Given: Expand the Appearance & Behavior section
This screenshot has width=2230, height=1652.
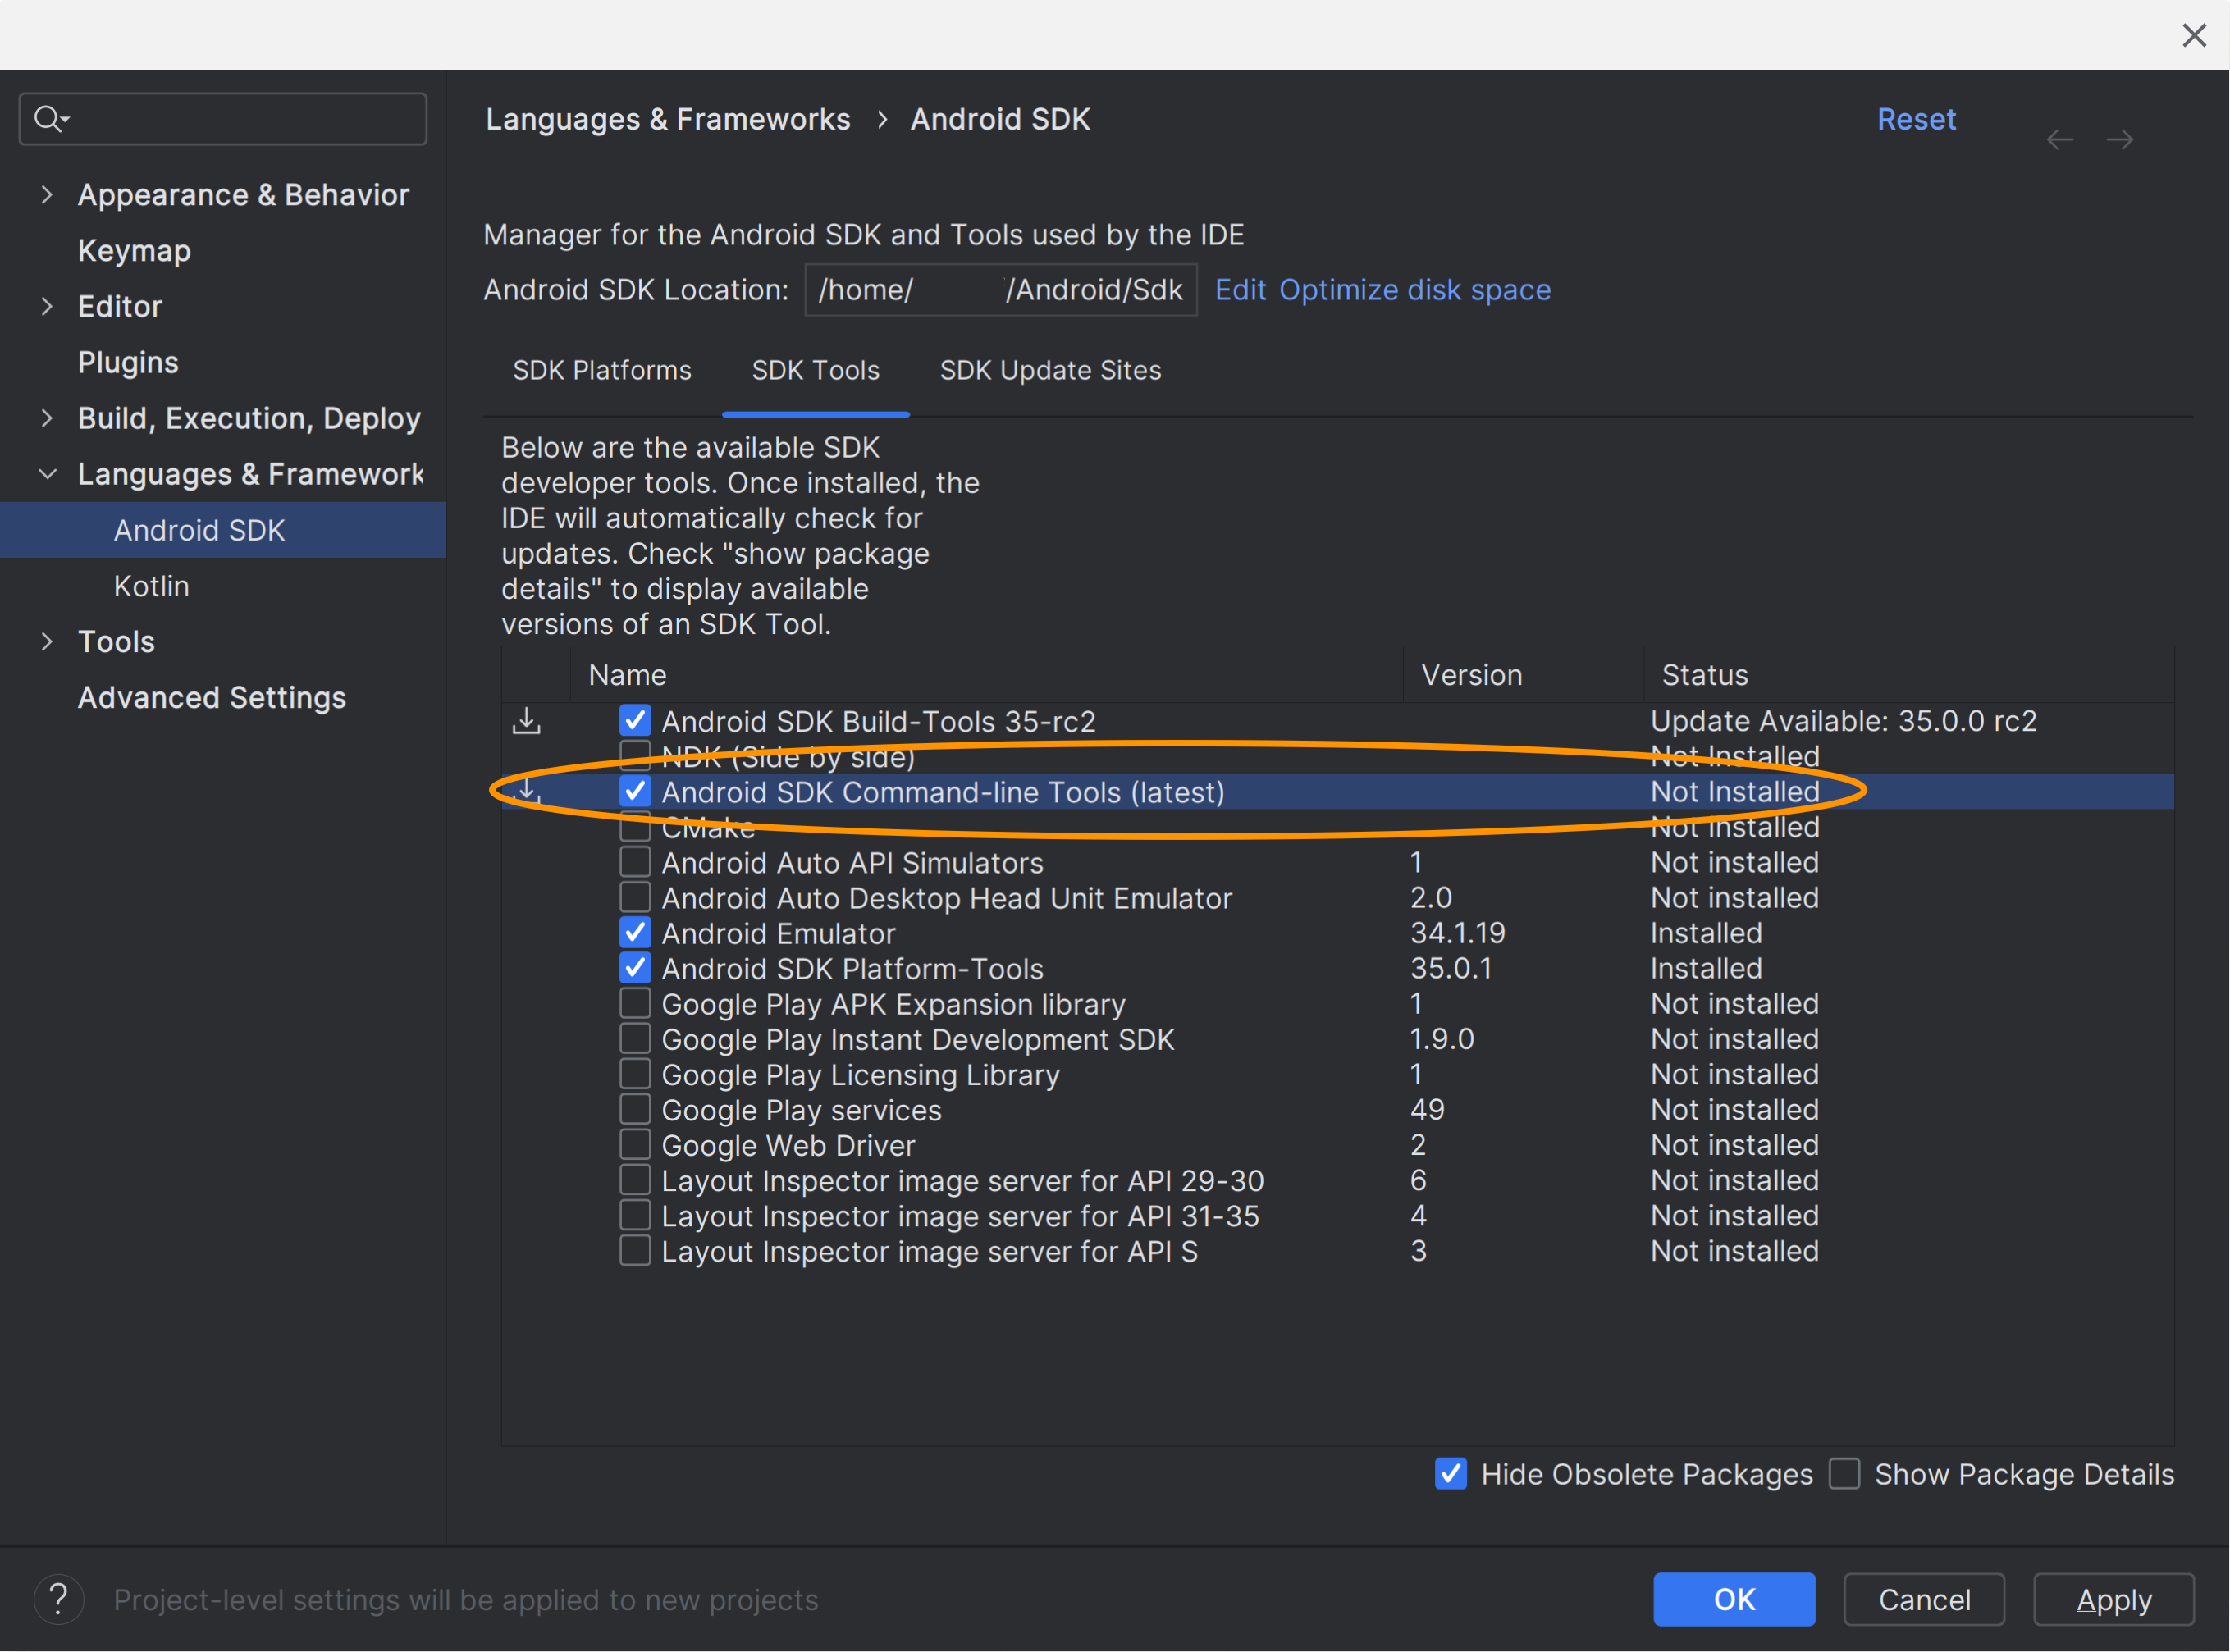Looking at the screenshot, I should pos(47,195).
